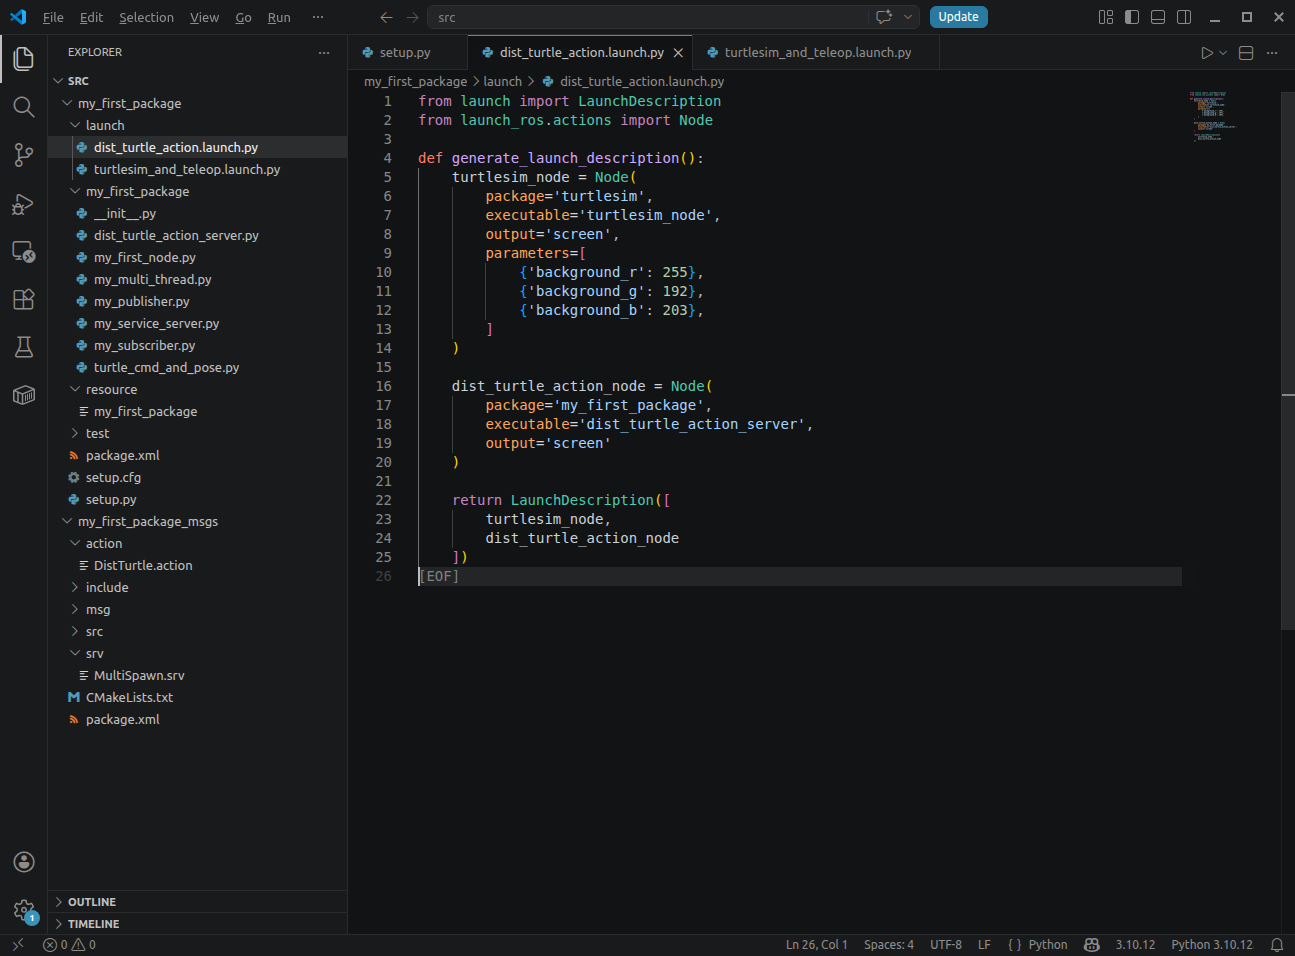Open the Run menu

click(279, 17)
